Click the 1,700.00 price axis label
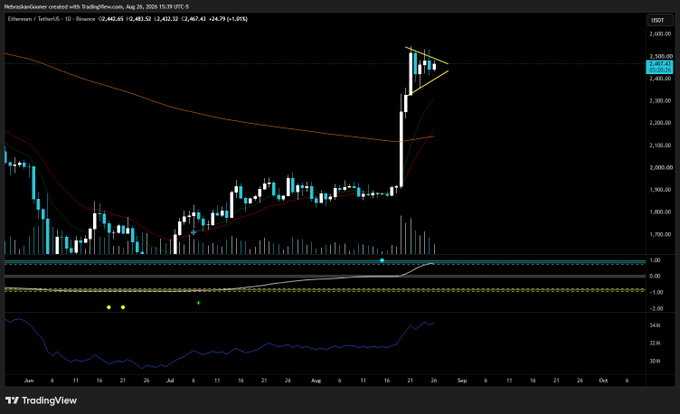This screenshot has height=414, width=680. point(660,234)
